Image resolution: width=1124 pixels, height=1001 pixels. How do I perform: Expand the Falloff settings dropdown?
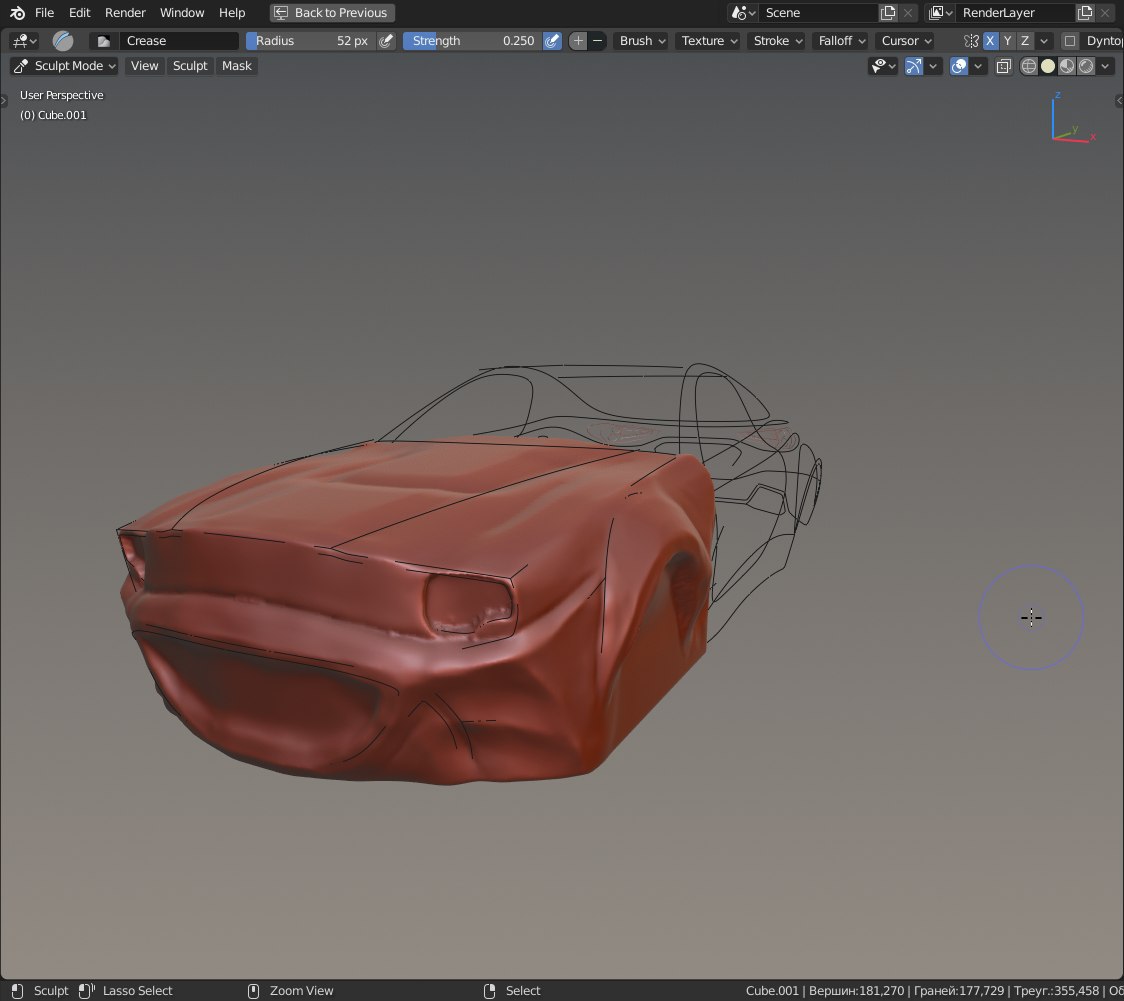coord(841,41)
